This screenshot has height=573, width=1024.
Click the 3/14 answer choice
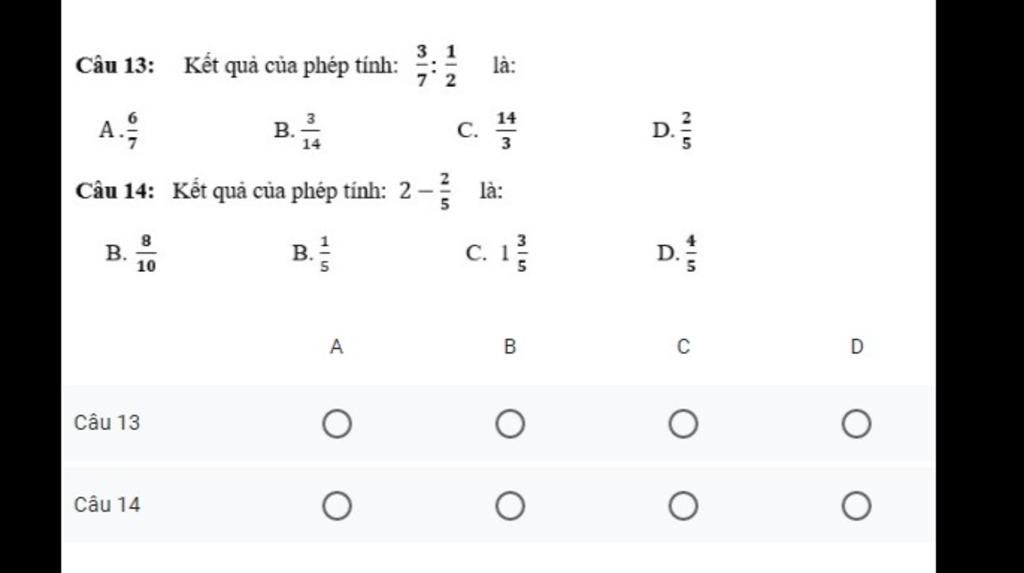point(311,131)
